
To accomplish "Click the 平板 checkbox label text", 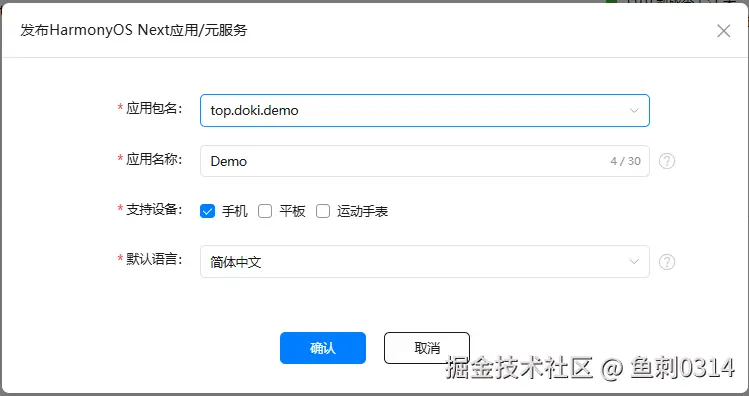I will pyautogui.click(x=292, y=211).
